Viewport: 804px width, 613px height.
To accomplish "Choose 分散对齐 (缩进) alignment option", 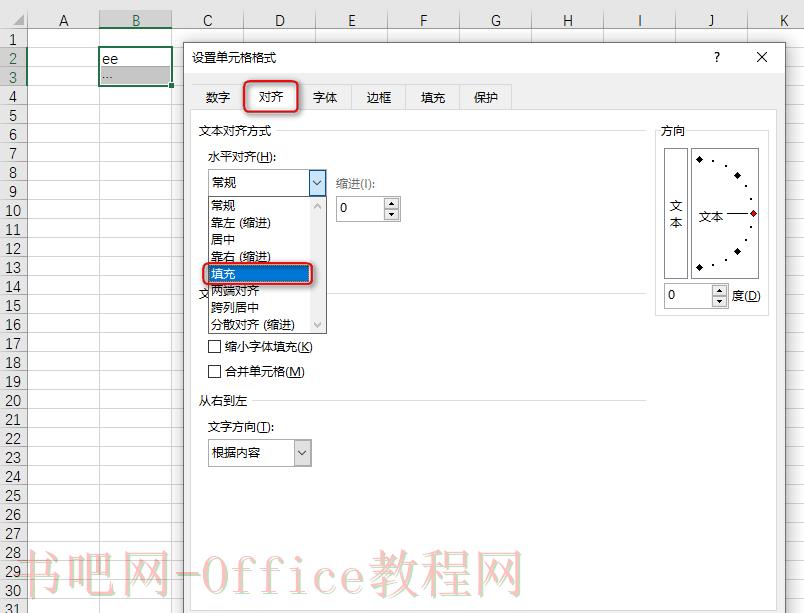I will point(259,324).
